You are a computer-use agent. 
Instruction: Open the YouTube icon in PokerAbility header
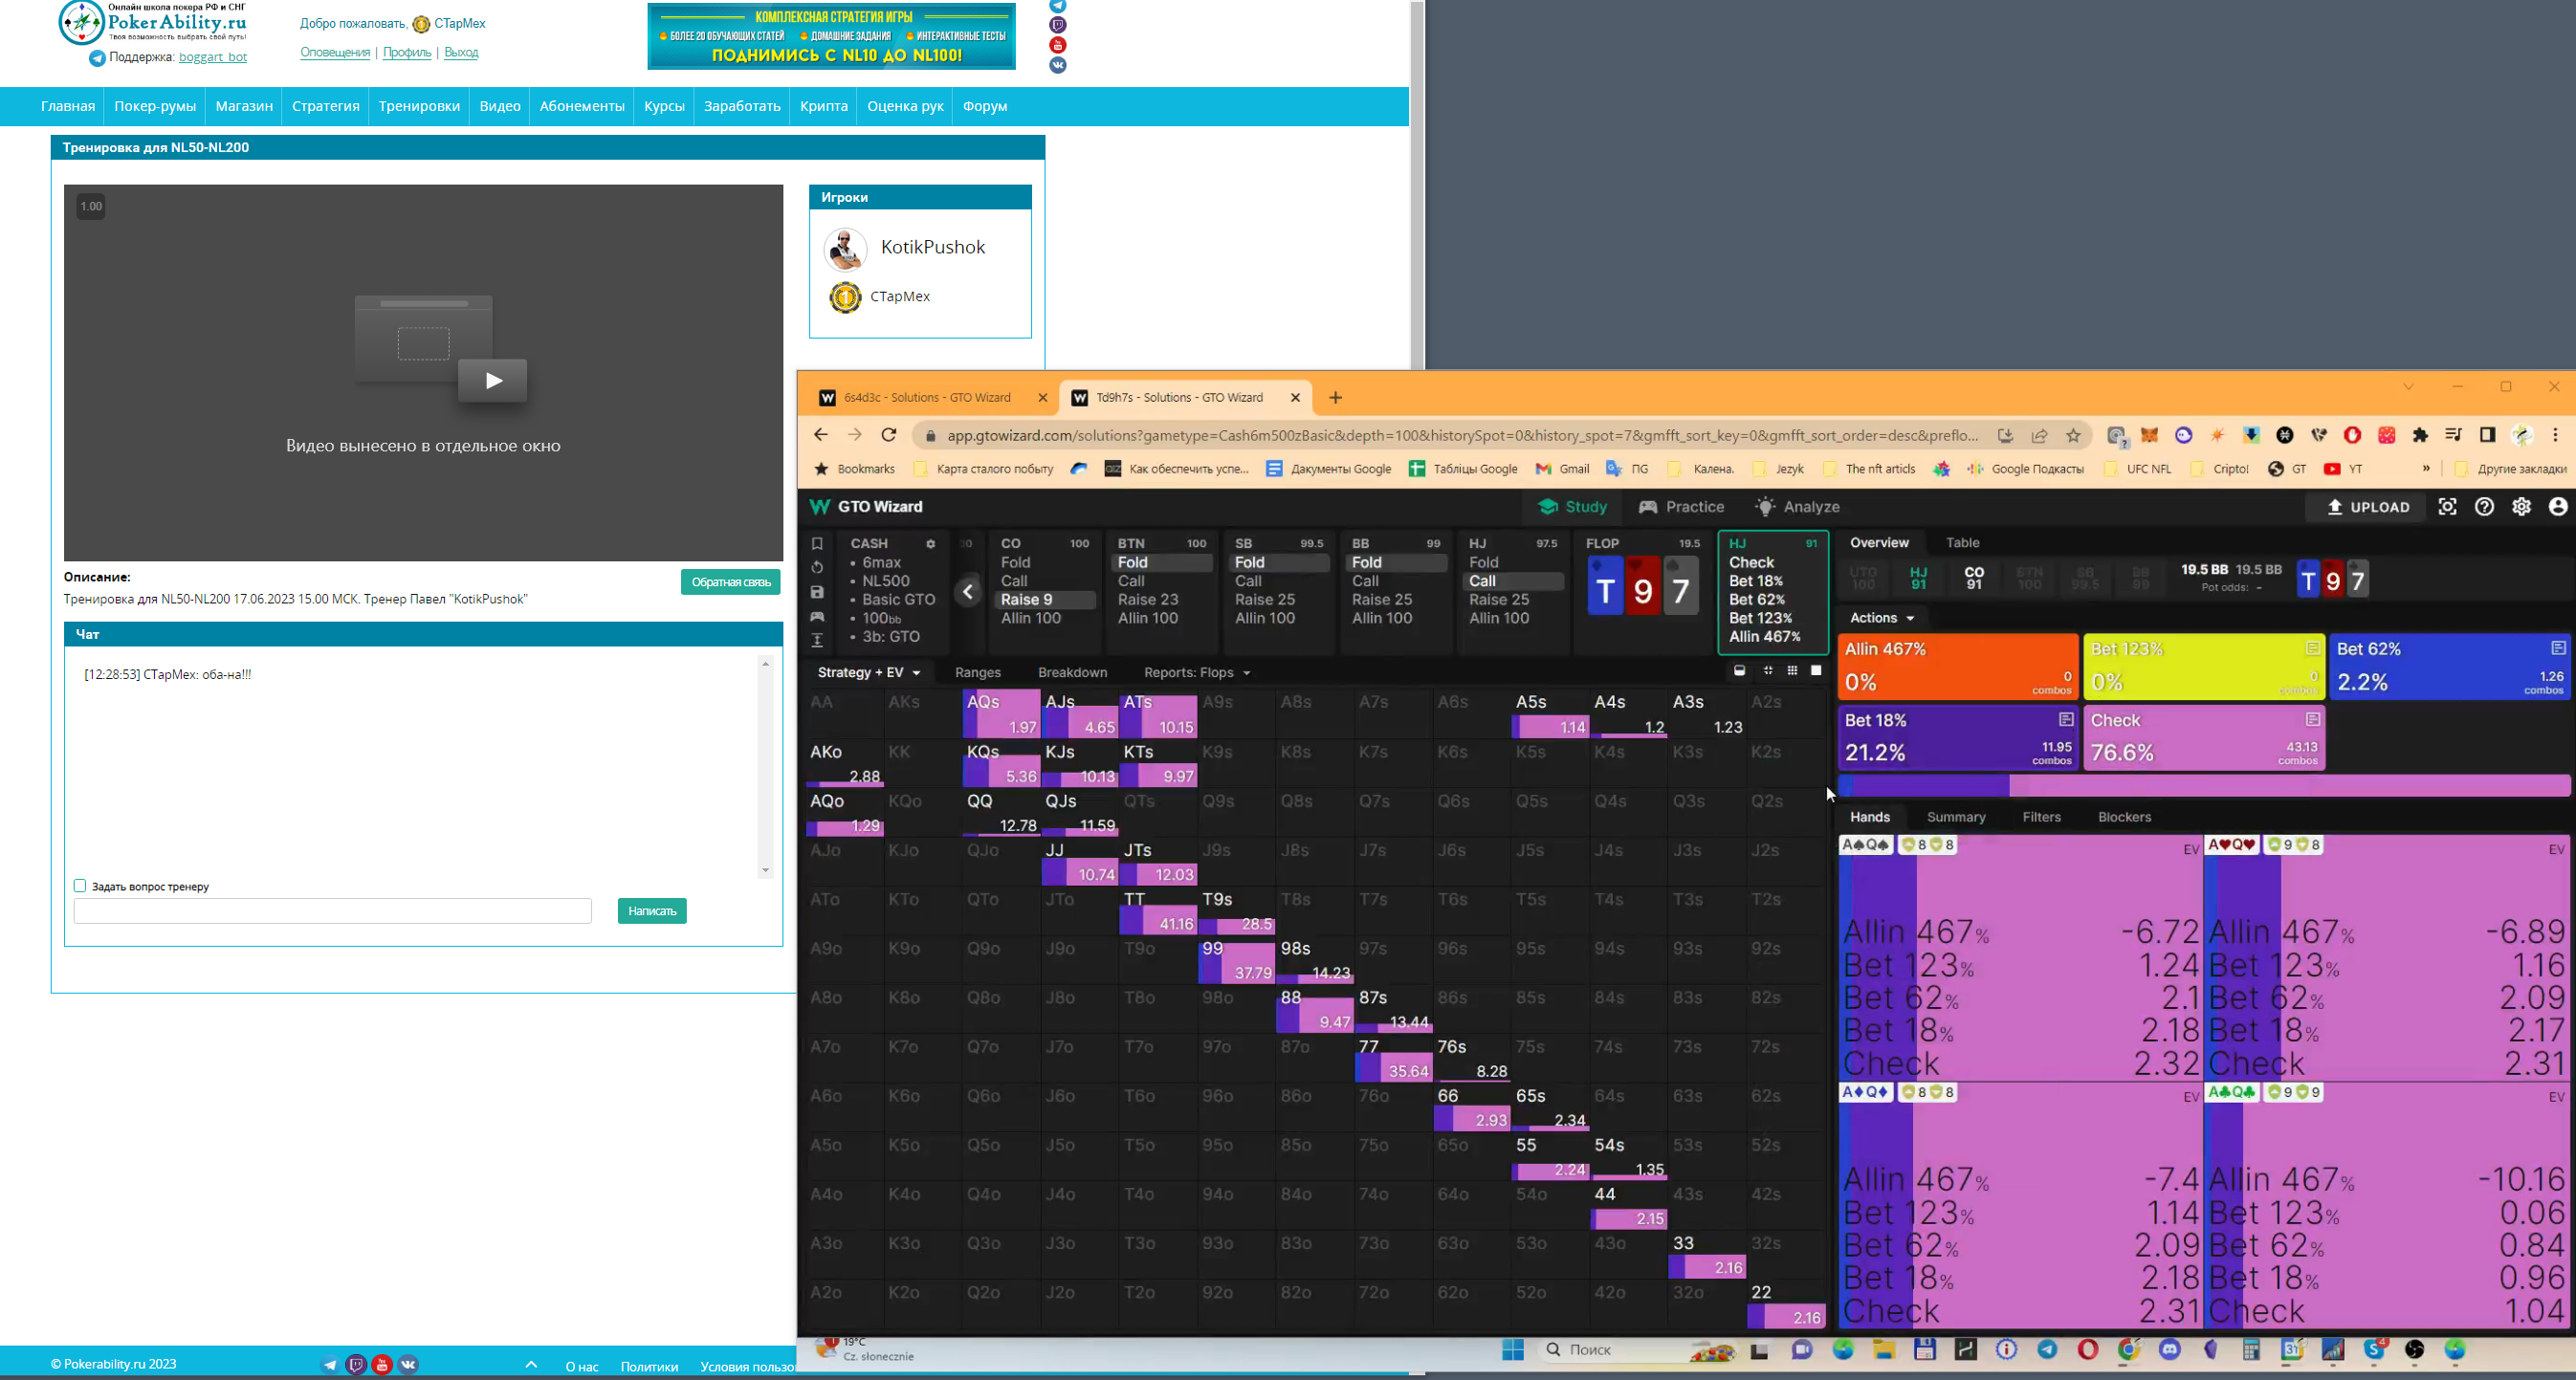pyautogui.click(x=1057, y=45)
